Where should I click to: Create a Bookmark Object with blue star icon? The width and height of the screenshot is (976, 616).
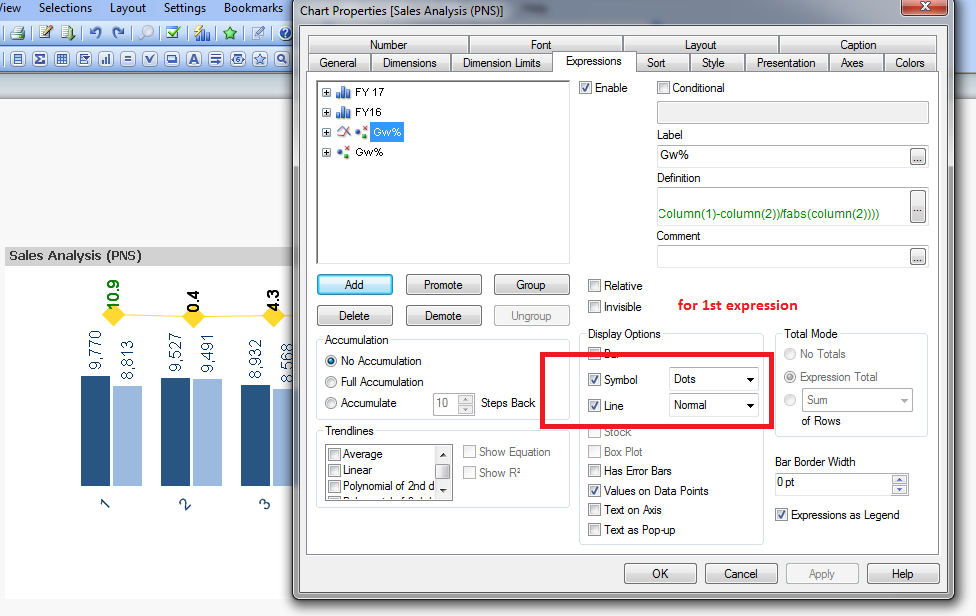260,59
